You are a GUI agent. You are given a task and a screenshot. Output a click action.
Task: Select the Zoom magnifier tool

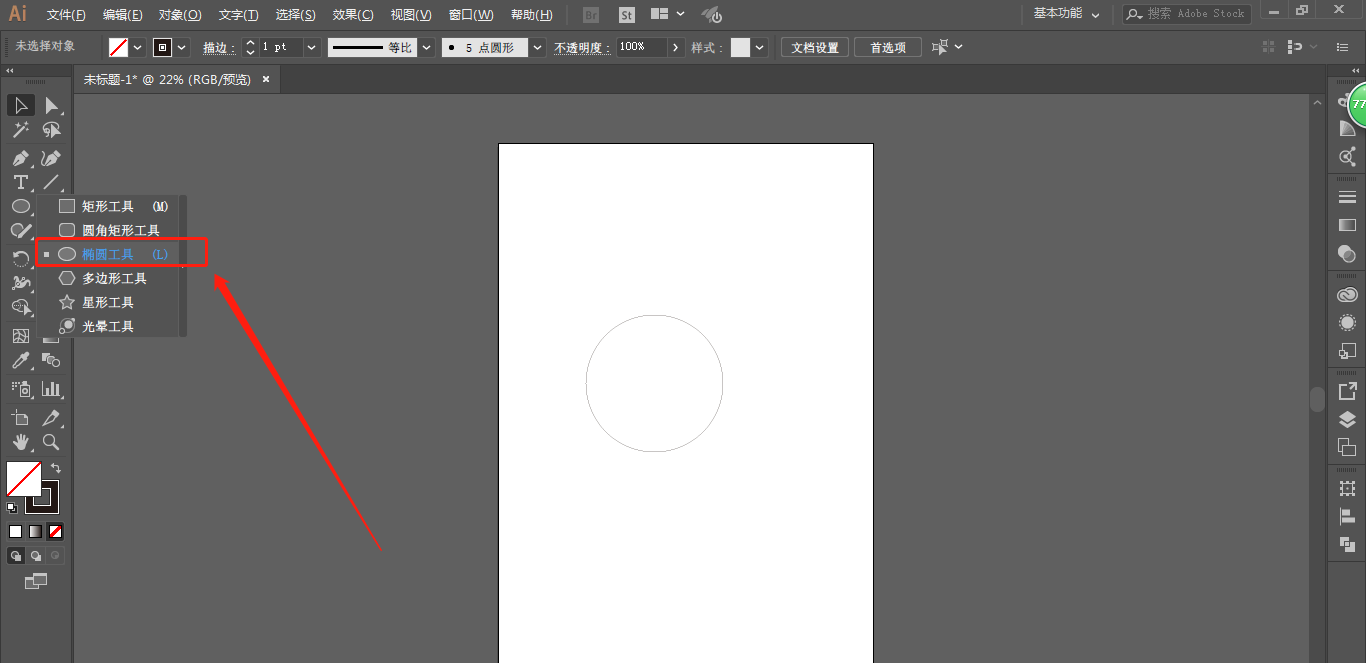(x=52, y=442)
